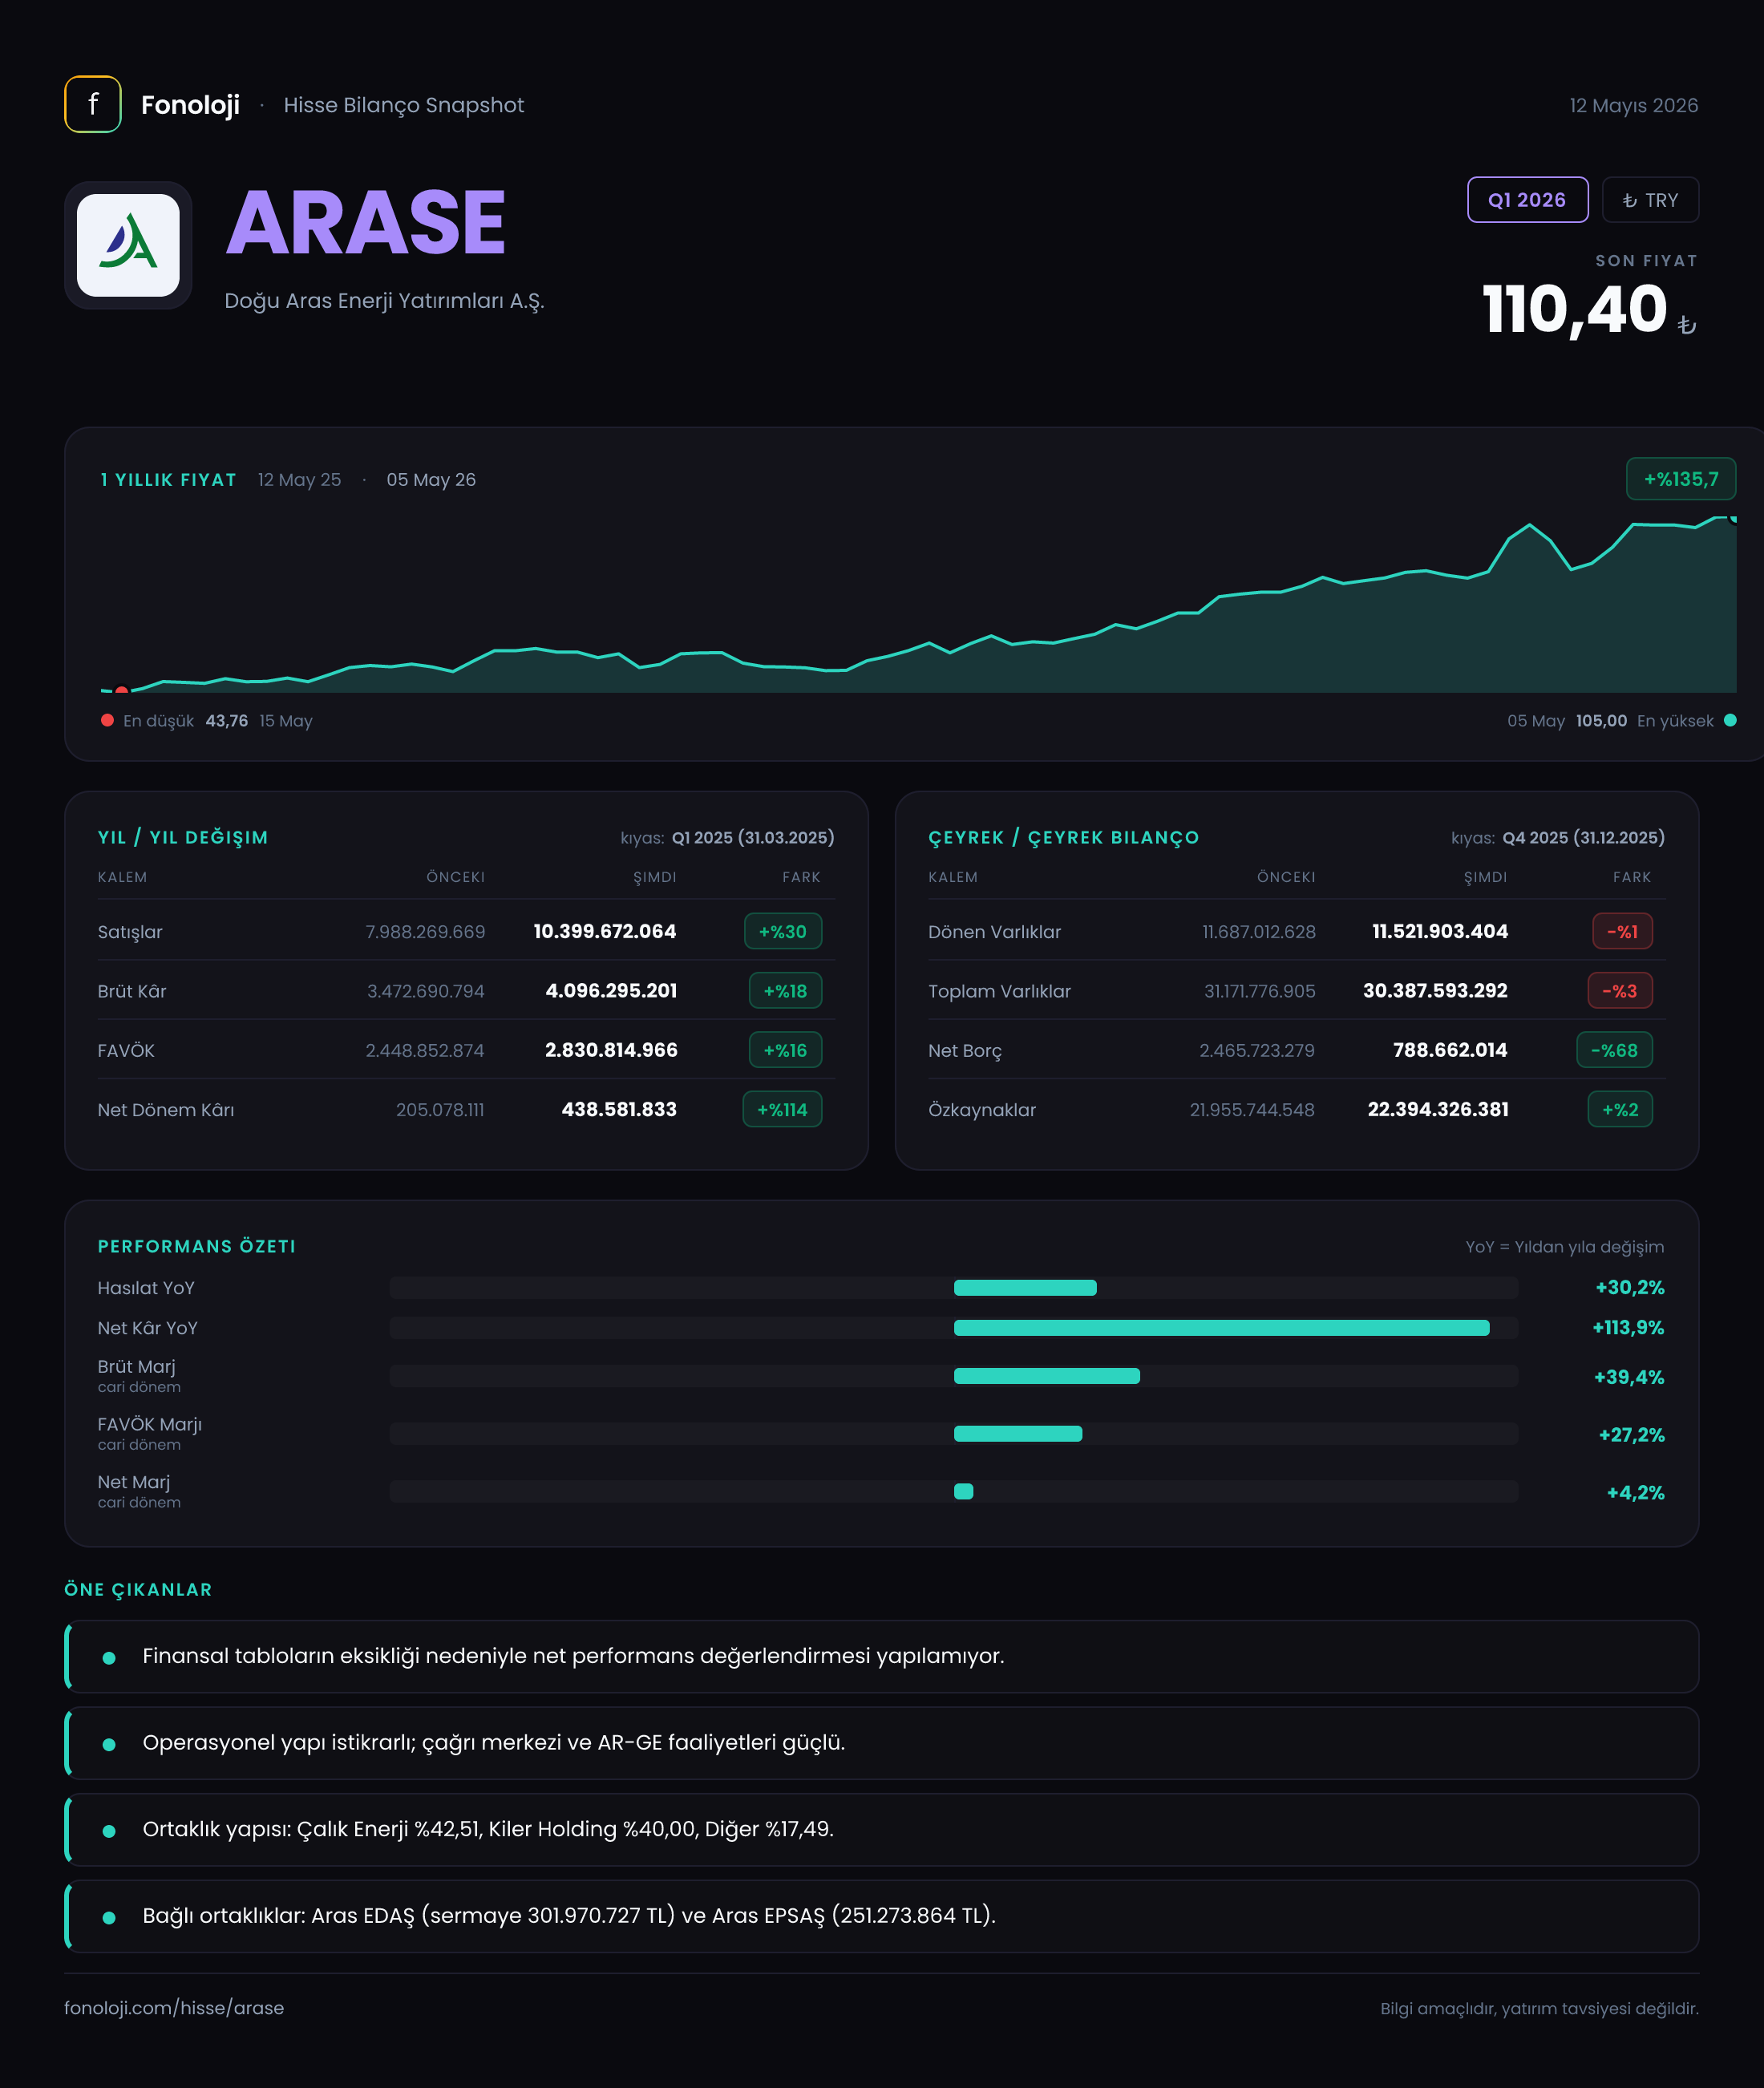Viewport: 1764px width, 2088px height.
Task: Click the Brüt Marj progress bar
Action: (954, 1376)
